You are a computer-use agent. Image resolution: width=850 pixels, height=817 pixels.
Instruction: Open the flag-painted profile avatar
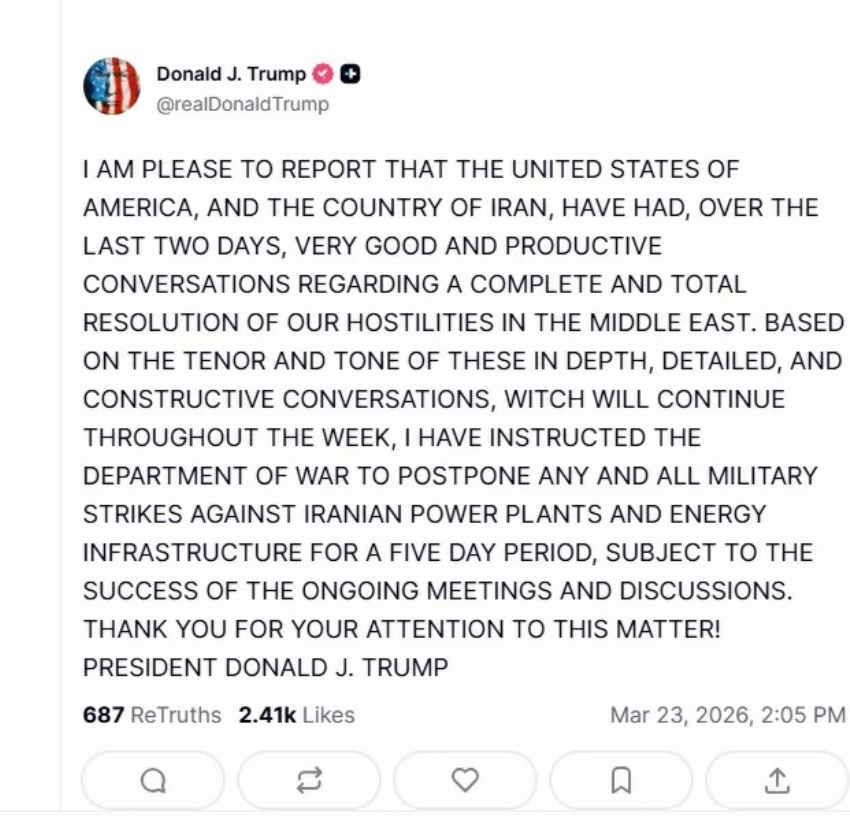point(112,86)
